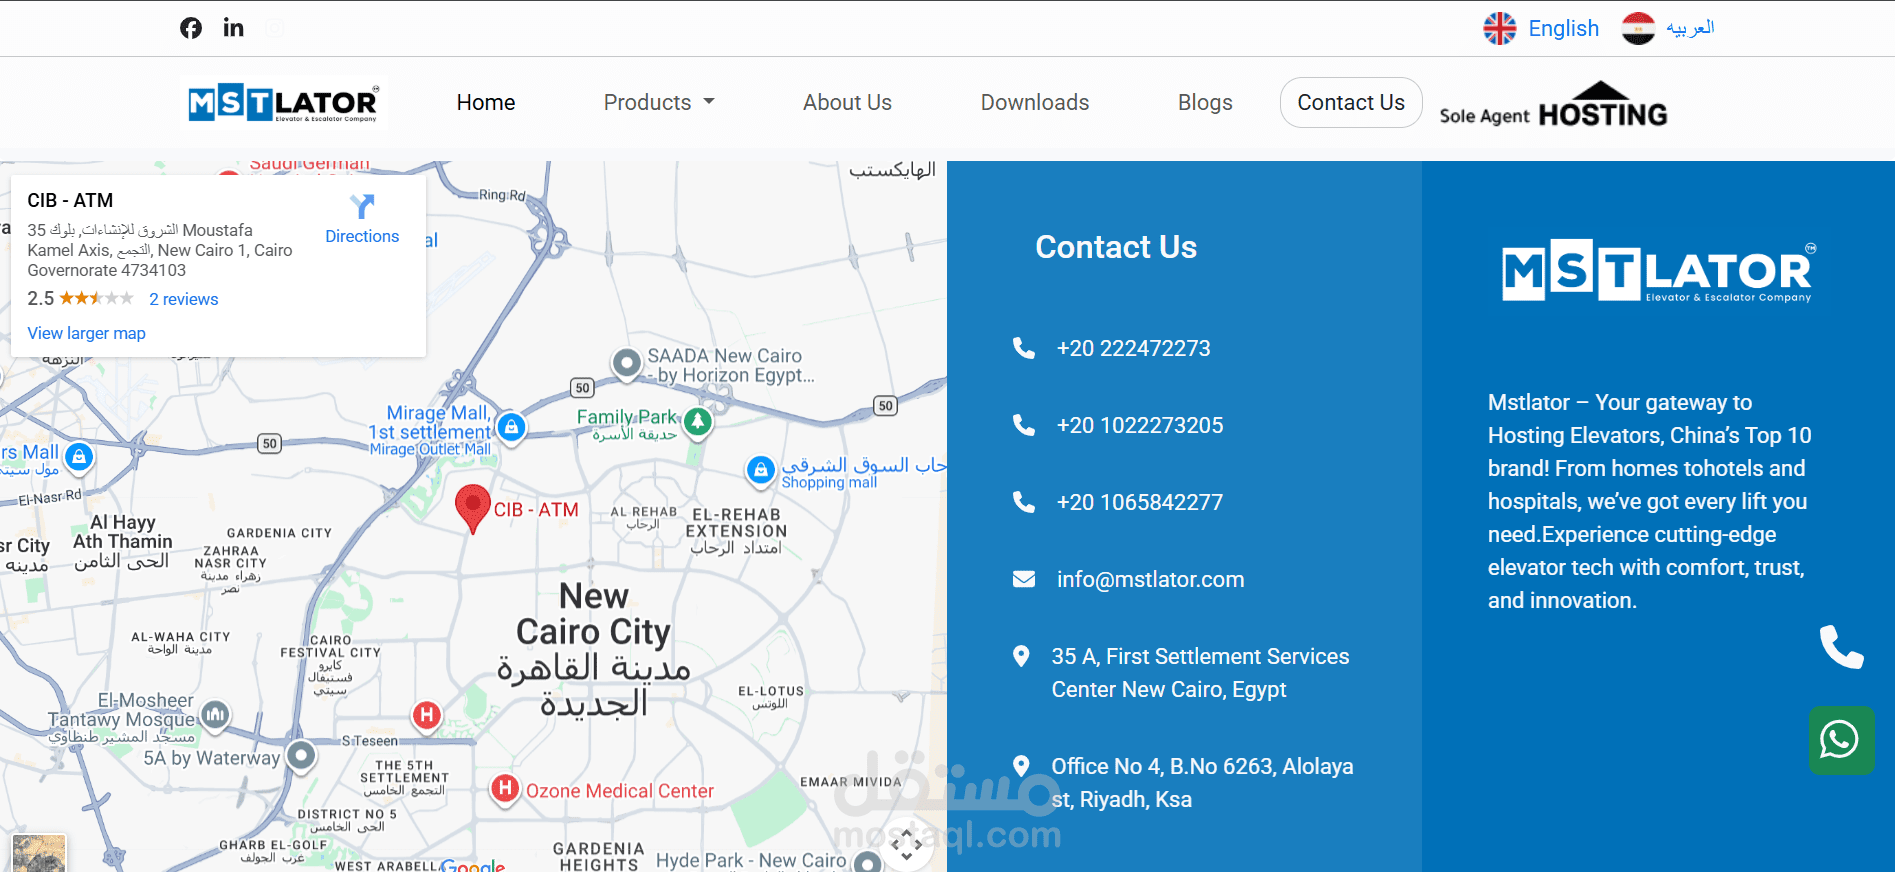Expand the Products dropdown menu
This screenshot has height=872, width=1895.
pos(659,102)
